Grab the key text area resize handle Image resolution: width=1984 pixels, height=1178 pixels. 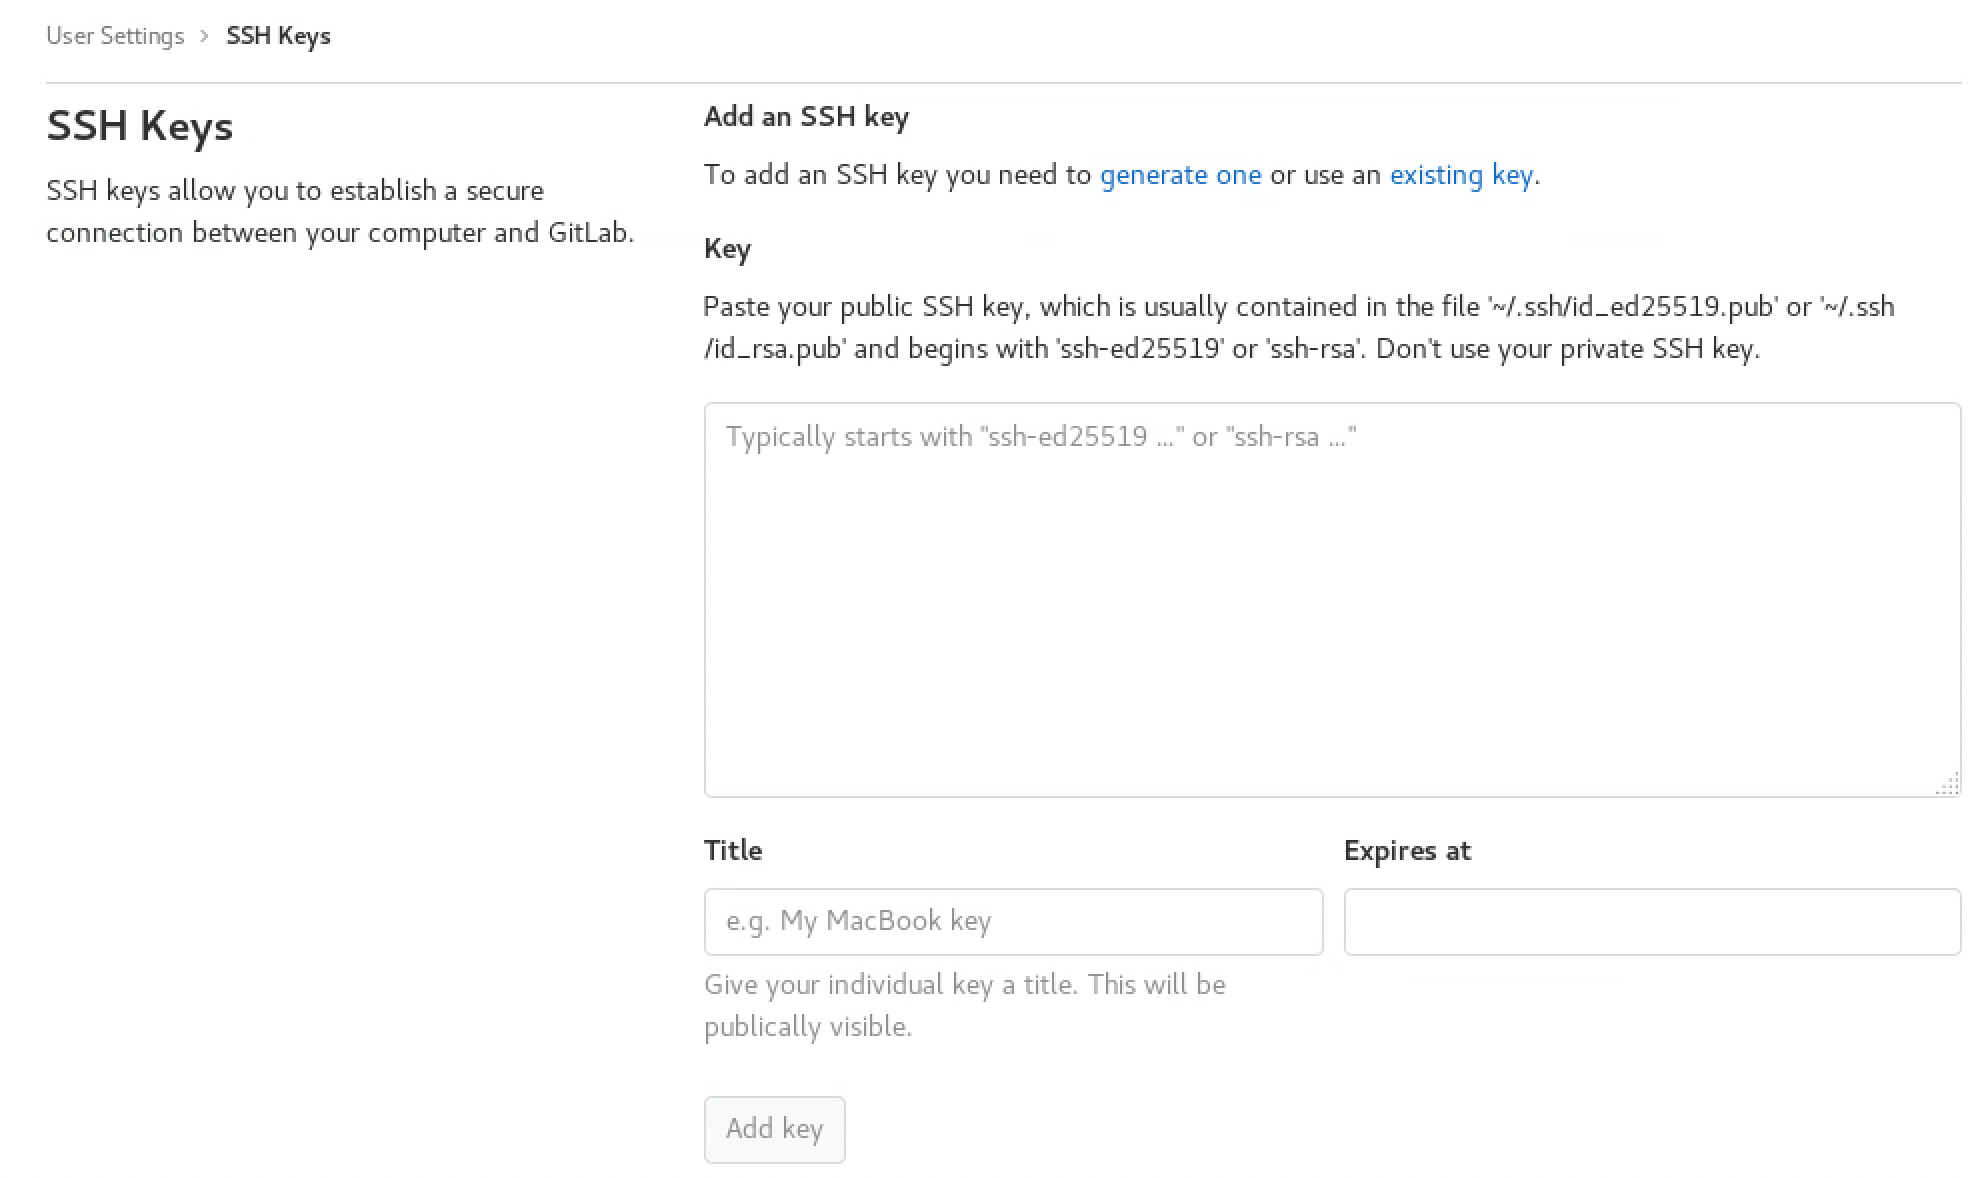click(x=1948, y=786)
